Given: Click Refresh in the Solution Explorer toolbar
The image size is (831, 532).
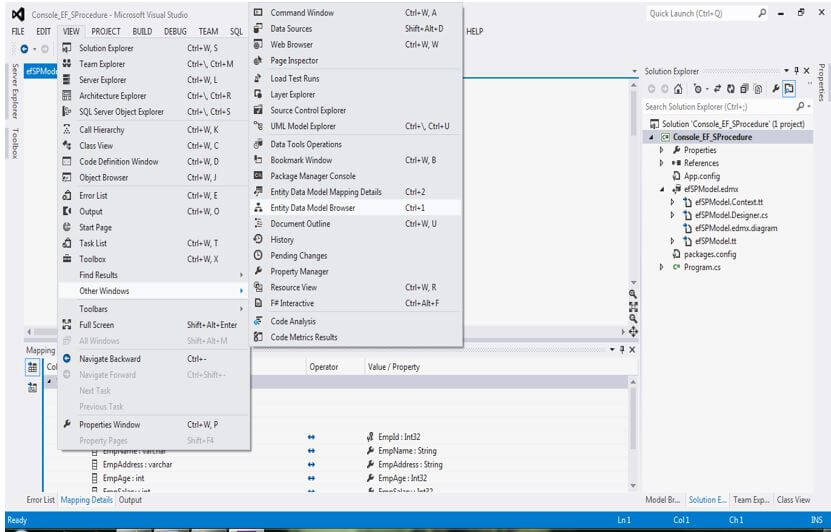Looking at the screenshot, I should point(731,89).
